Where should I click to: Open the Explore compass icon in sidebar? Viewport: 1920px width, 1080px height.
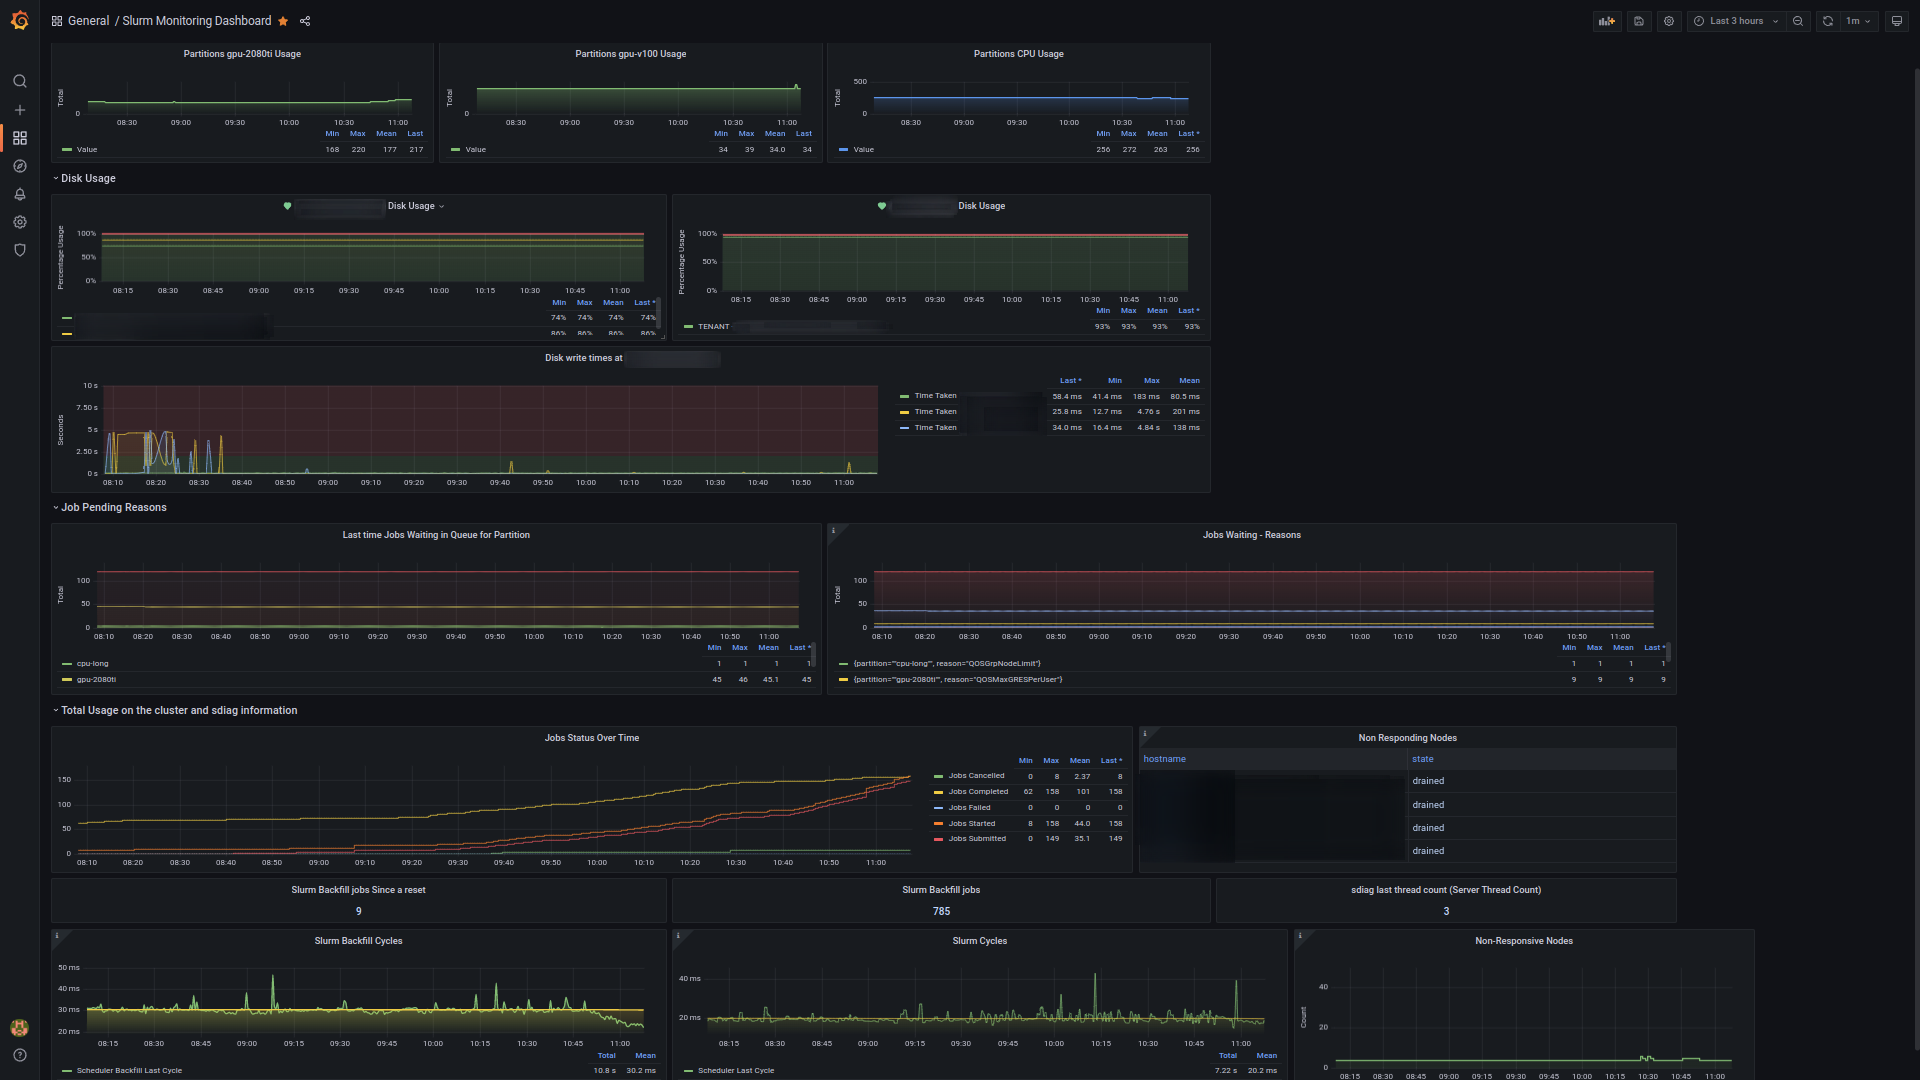tap(19, 166)
